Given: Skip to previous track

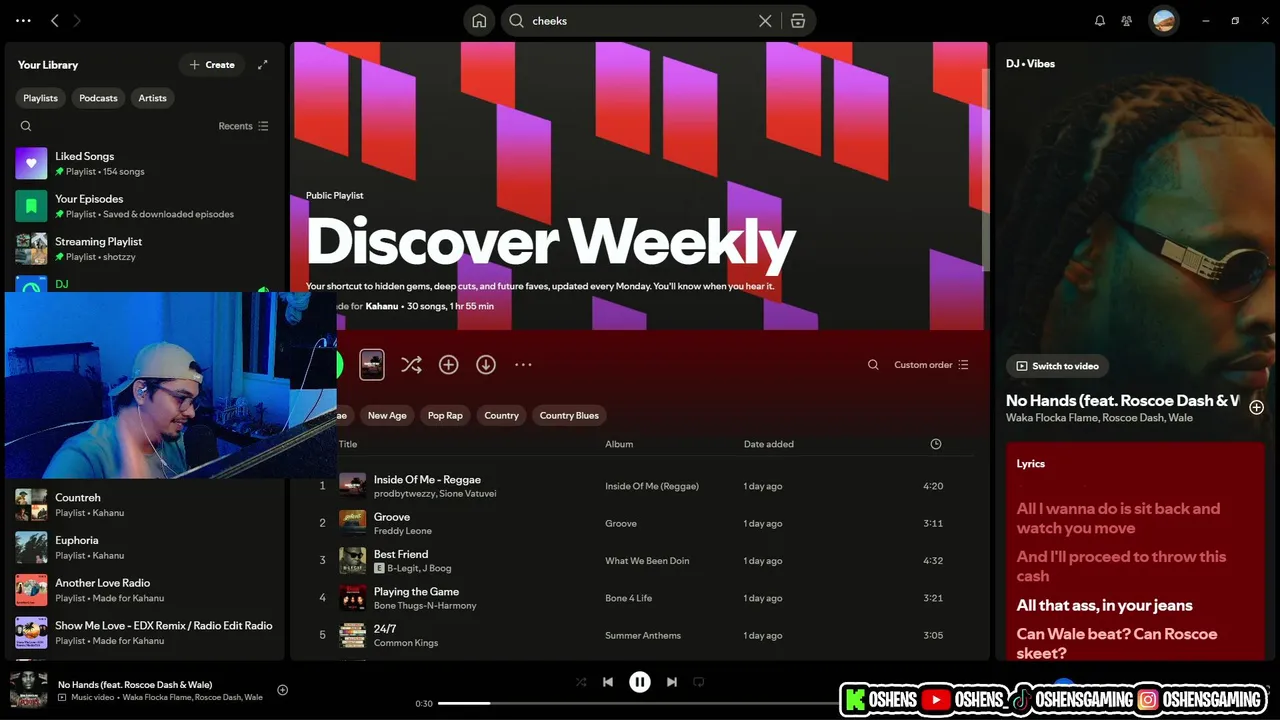Looking at the screenshot, I should point(608,682).
